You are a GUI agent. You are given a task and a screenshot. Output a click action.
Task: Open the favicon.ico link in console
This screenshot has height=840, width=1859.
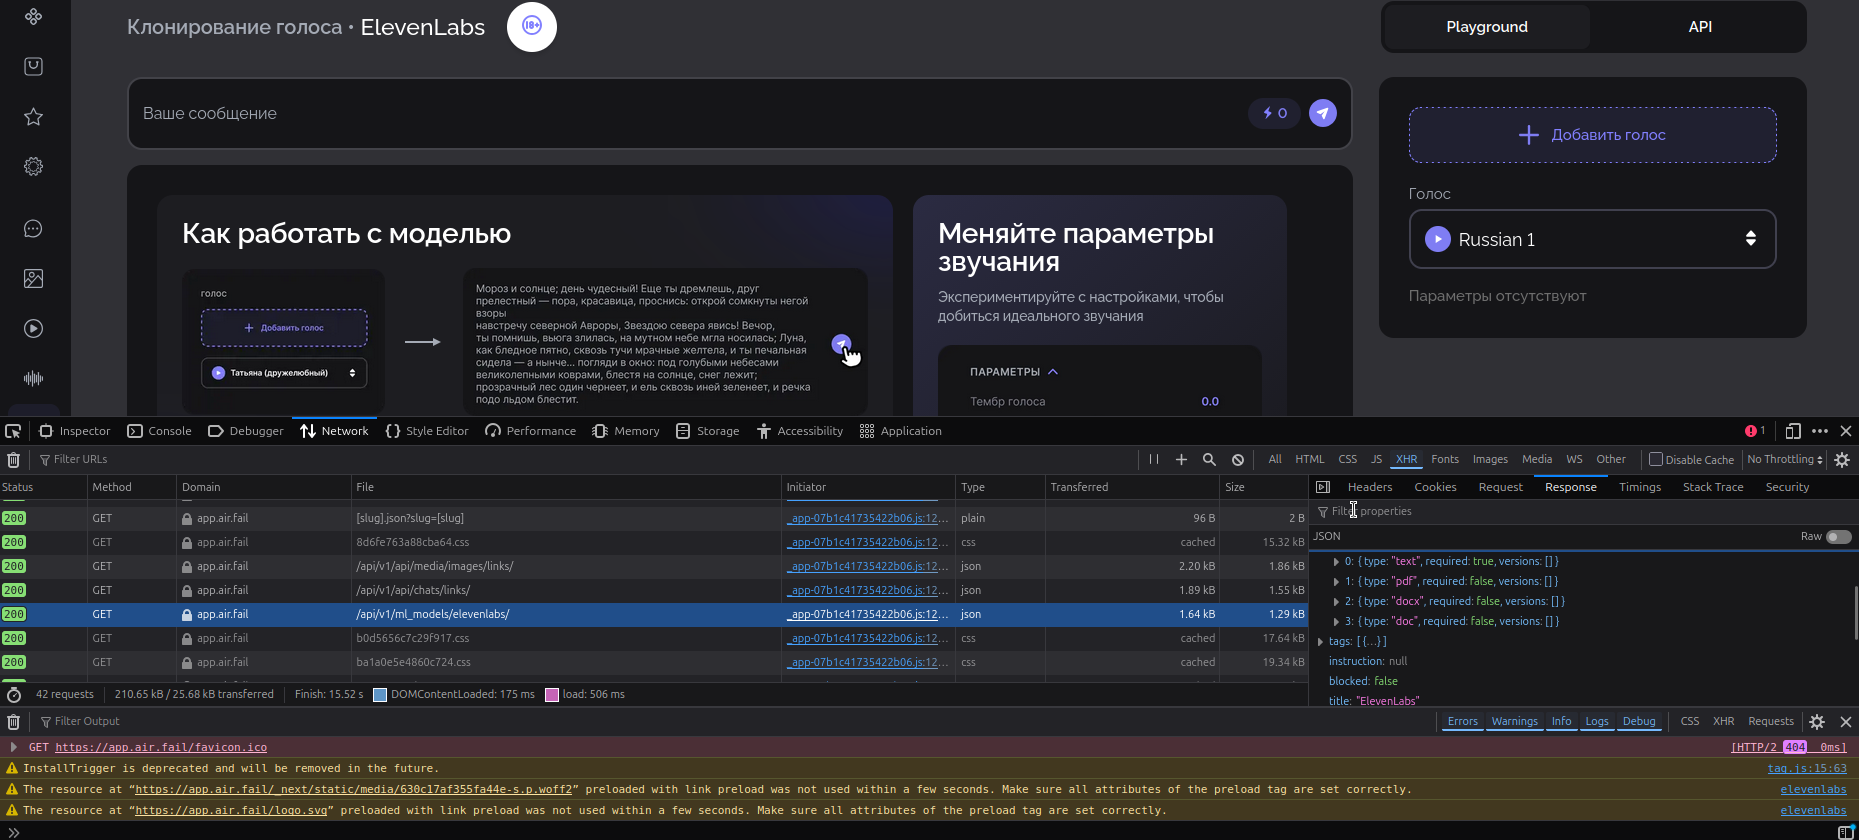(161, 747)
